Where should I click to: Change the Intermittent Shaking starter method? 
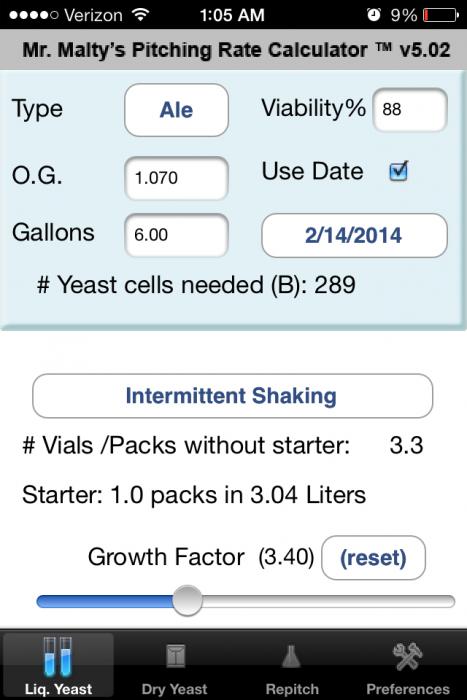click(x=232, y=396)
